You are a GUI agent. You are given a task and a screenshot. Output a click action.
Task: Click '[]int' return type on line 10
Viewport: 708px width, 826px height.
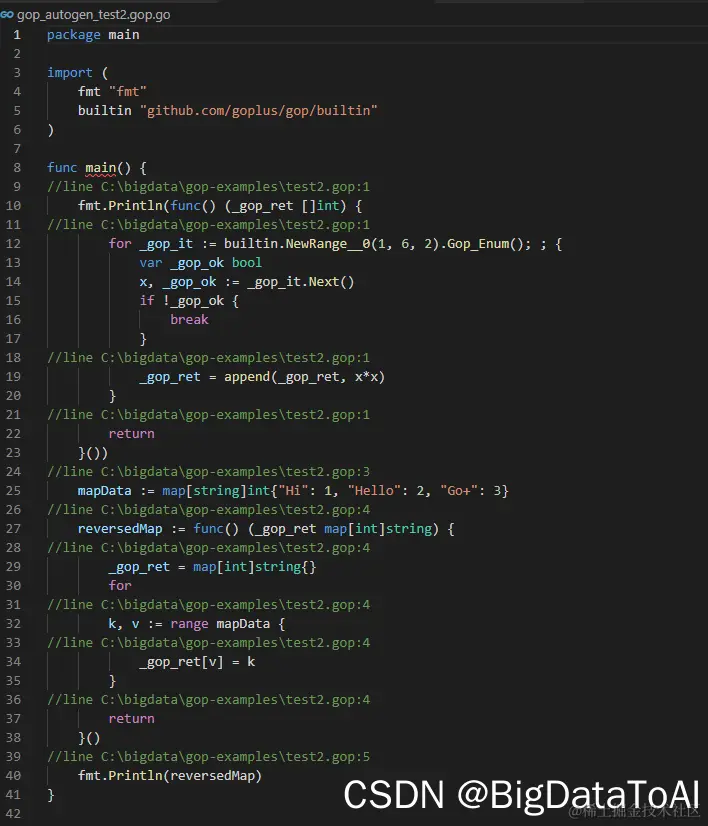coord(321,206)
